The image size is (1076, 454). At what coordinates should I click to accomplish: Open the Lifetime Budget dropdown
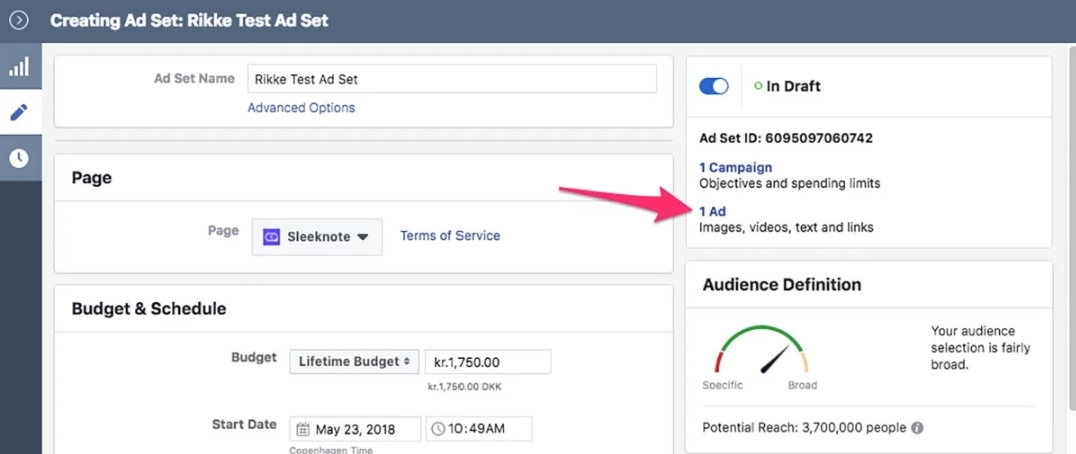point(354,361)
